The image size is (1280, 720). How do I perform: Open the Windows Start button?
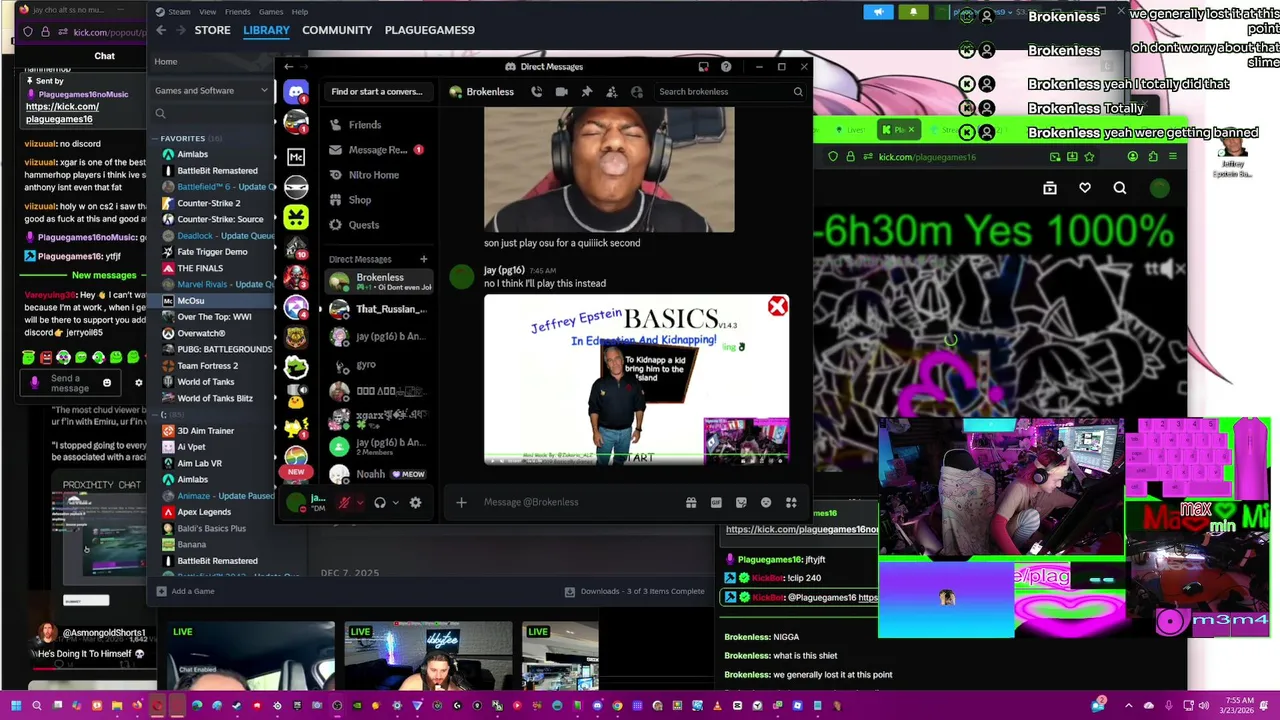(x=16, y=706)
